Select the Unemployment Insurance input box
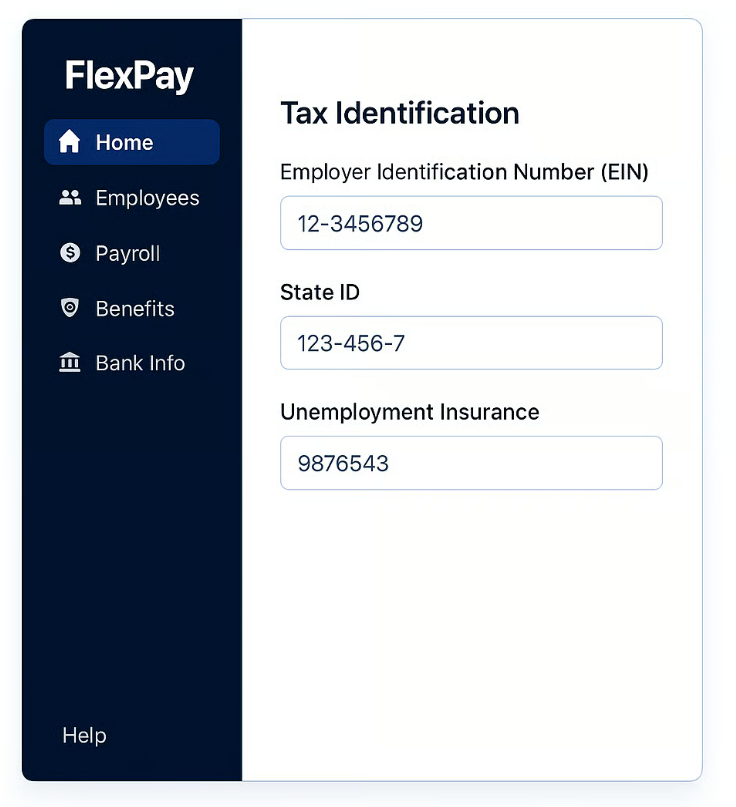 click(x=471, y=463)
